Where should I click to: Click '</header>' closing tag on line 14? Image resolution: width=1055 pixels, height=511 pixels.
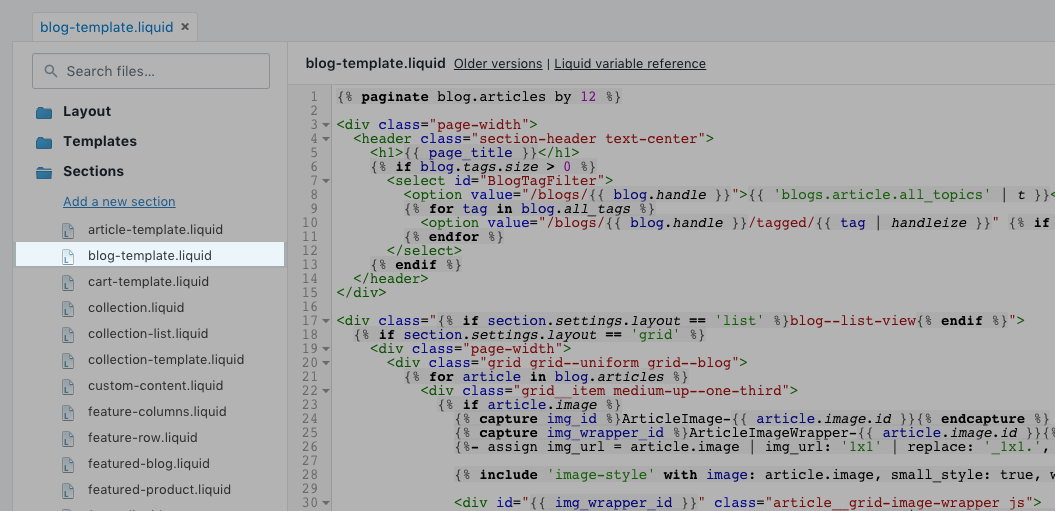(x=390, y=278)
